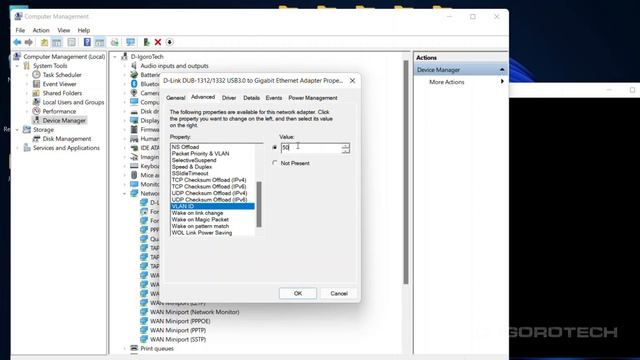The width and height of the screenshot is (640, 360).
Task: Click the Property list scrollbar thumb
Action: coord(259,204)
